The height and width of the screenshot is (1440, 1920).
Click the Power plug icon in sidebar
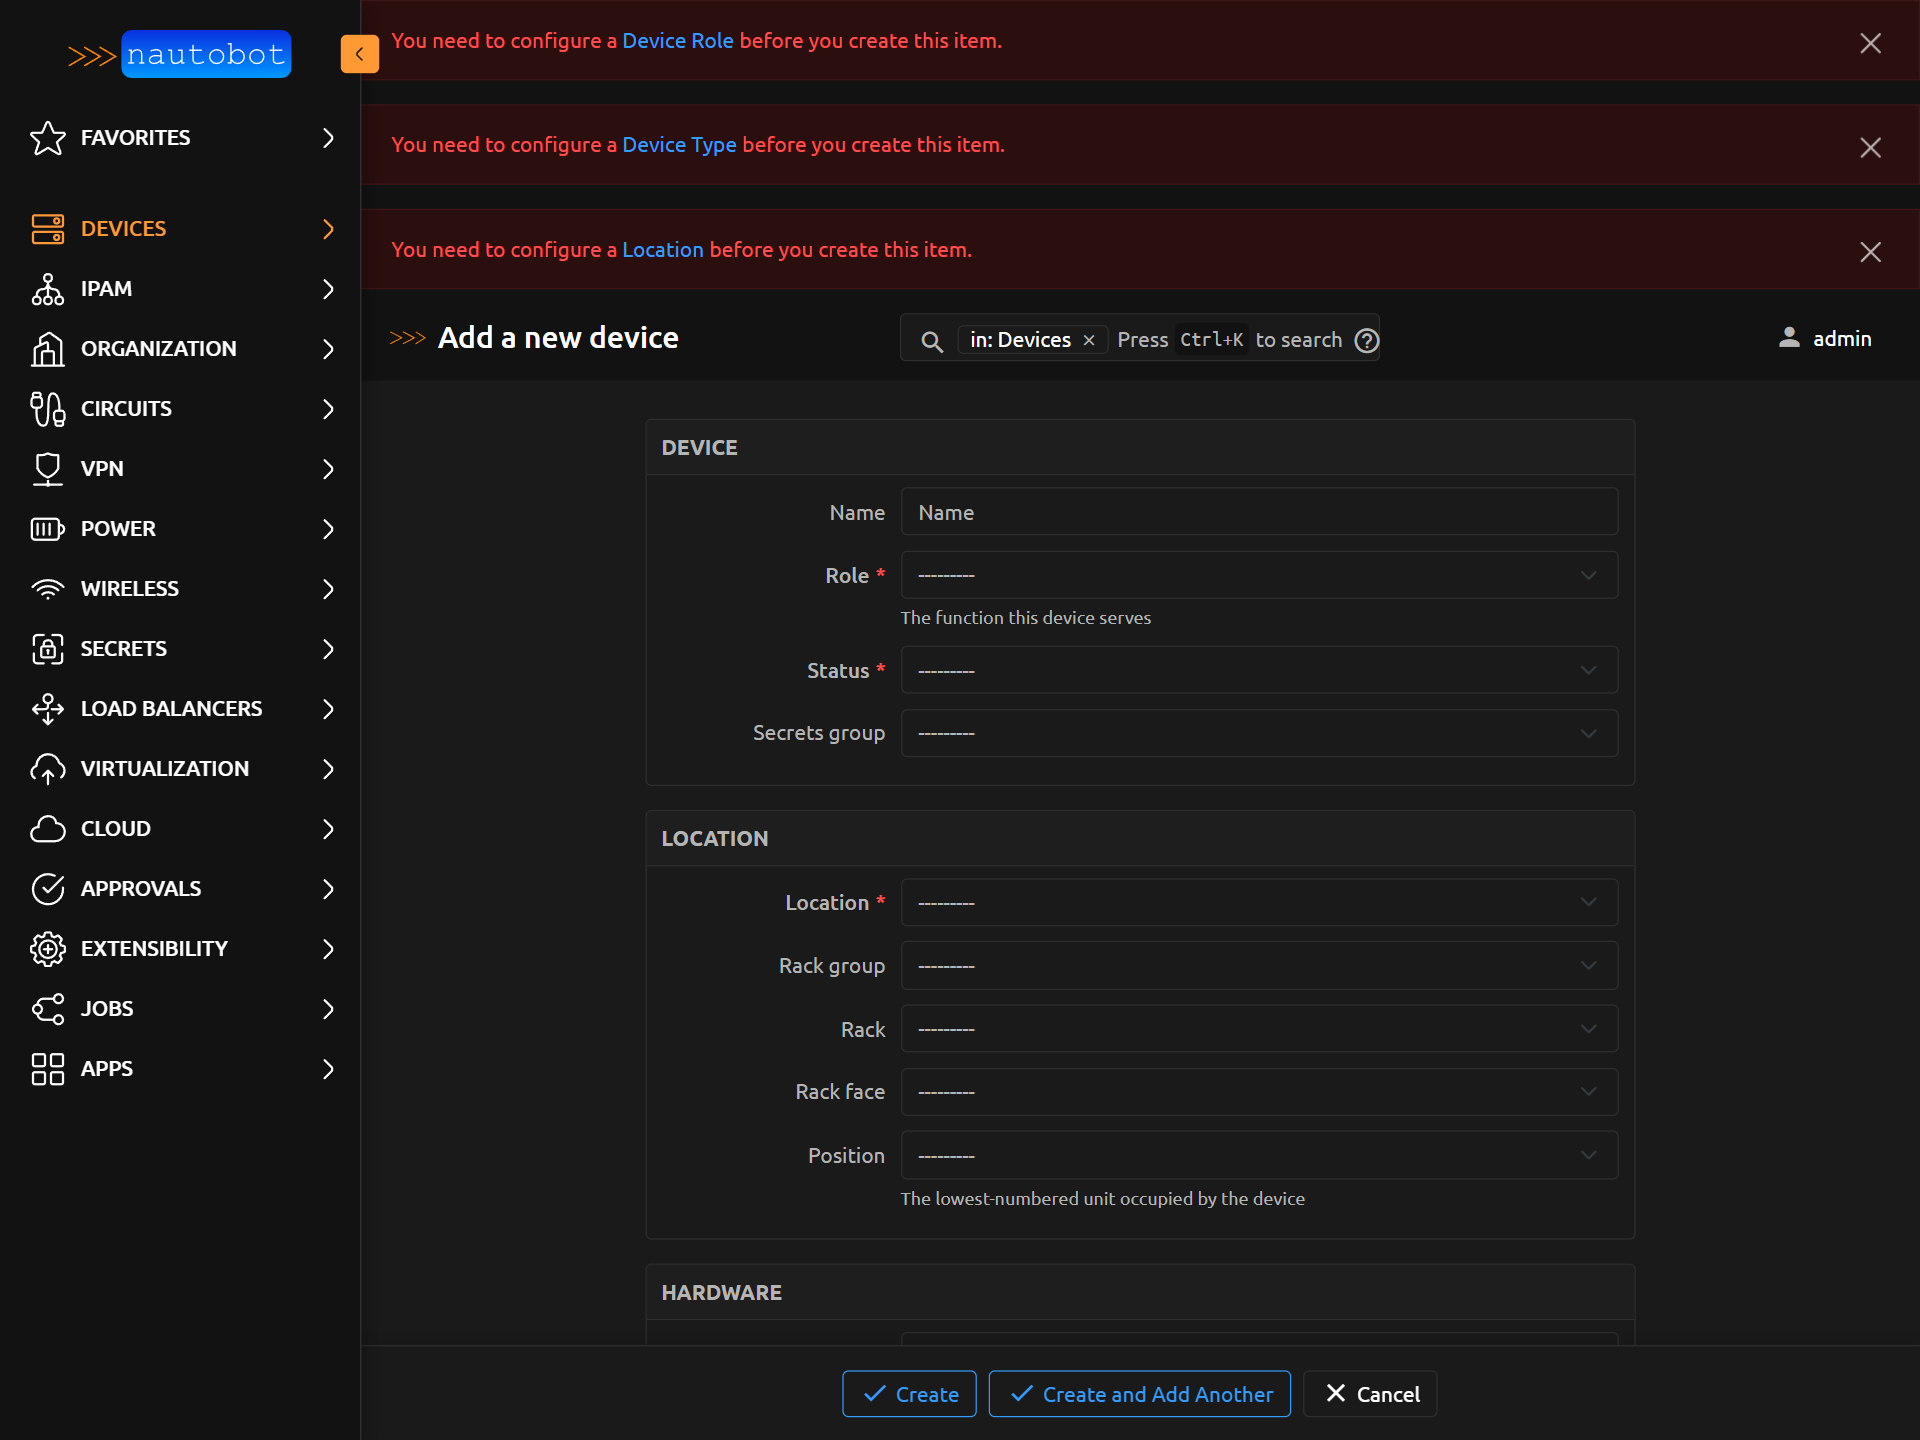point(46,529)
